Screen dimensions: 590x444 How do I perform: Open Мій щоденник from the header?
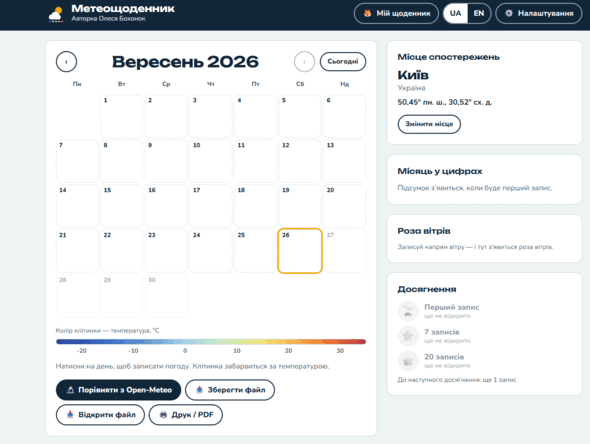(x=396, y=14)
